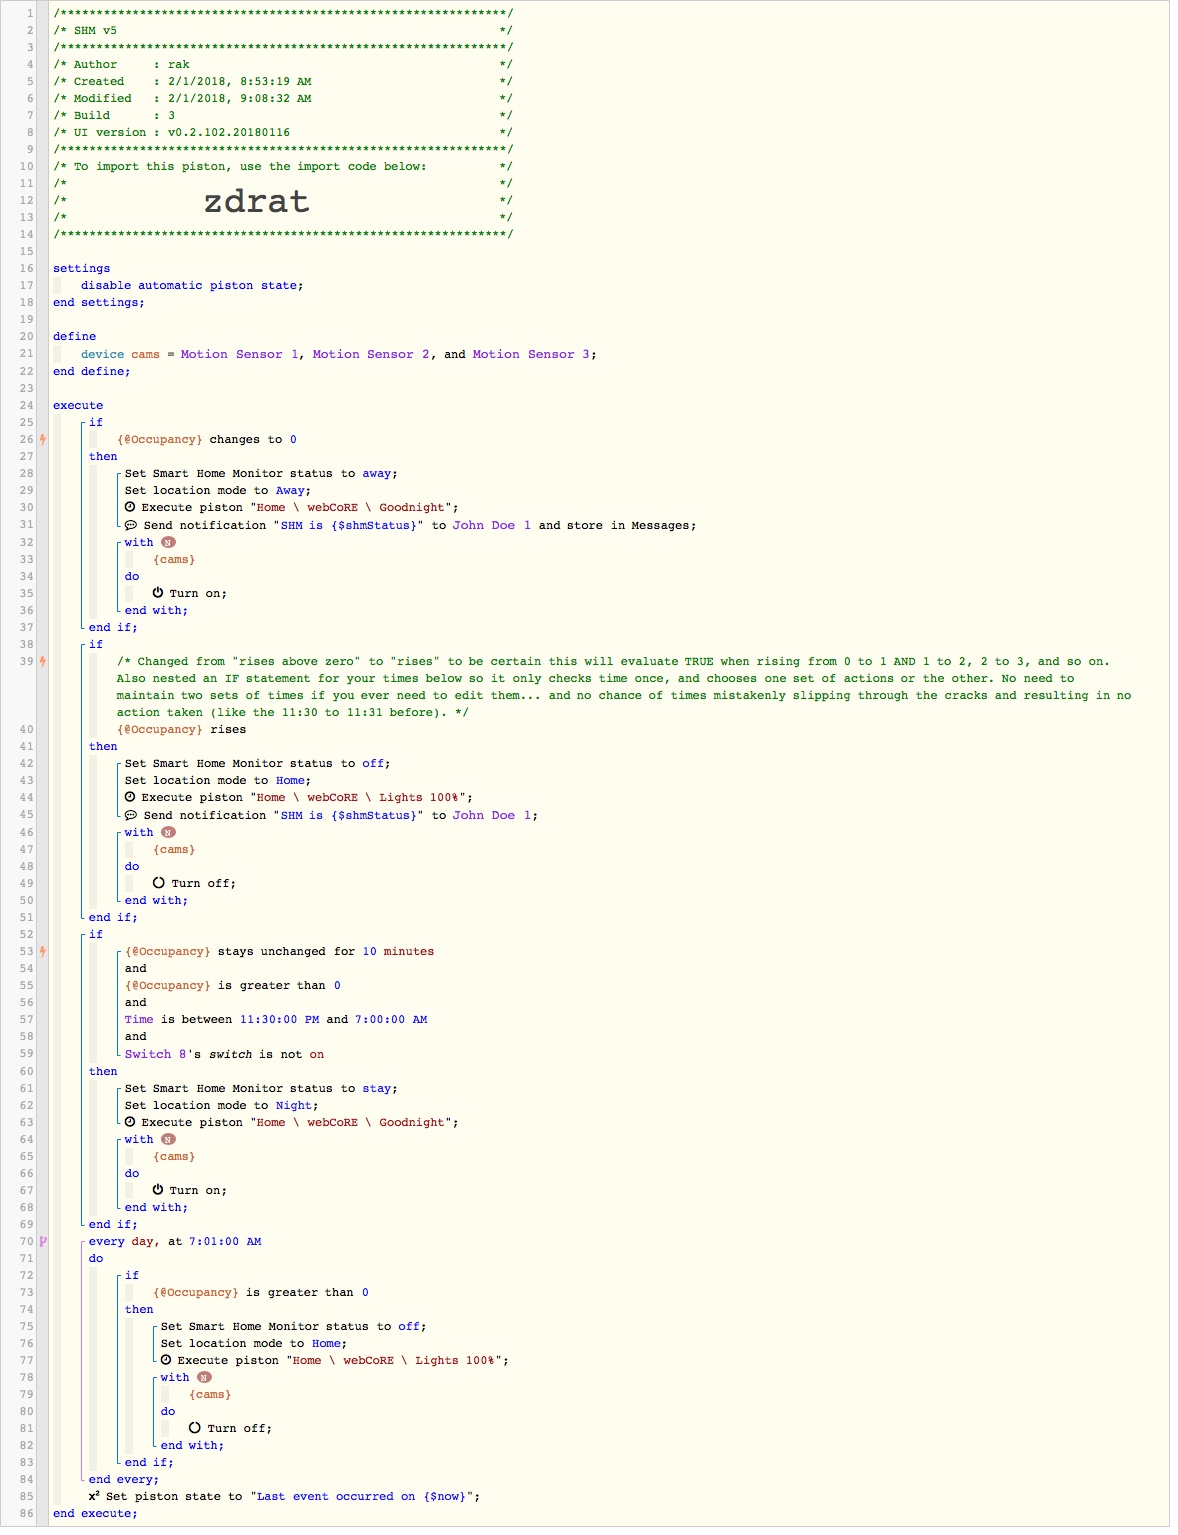
Task: Click "end every;" on line 84
Action: pos(124,1480)
